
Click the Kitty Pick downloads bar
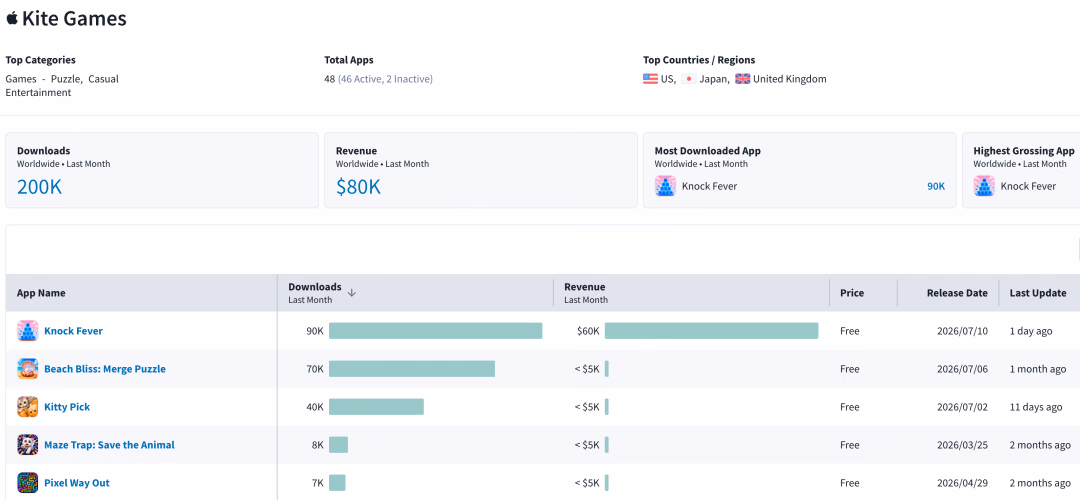point(376,406)
